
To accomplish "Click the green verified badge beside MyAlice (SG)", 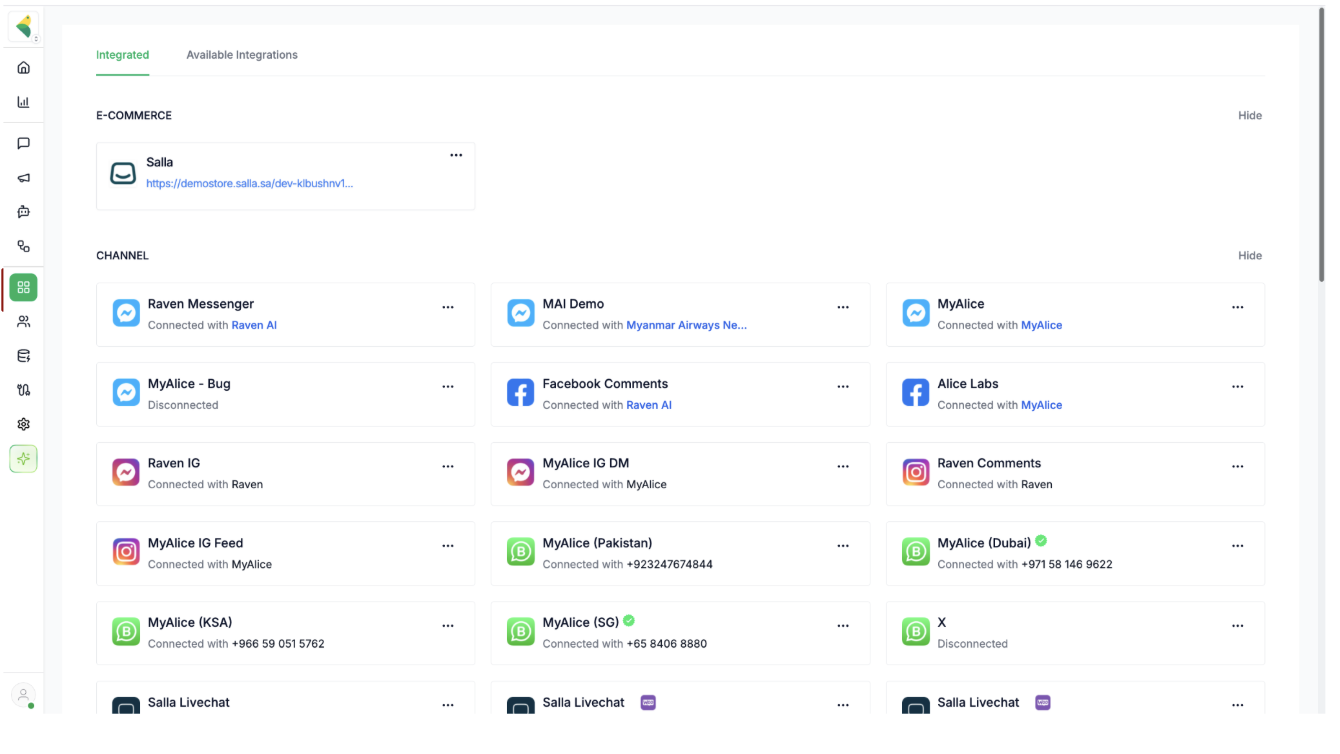I will [629, 621].
